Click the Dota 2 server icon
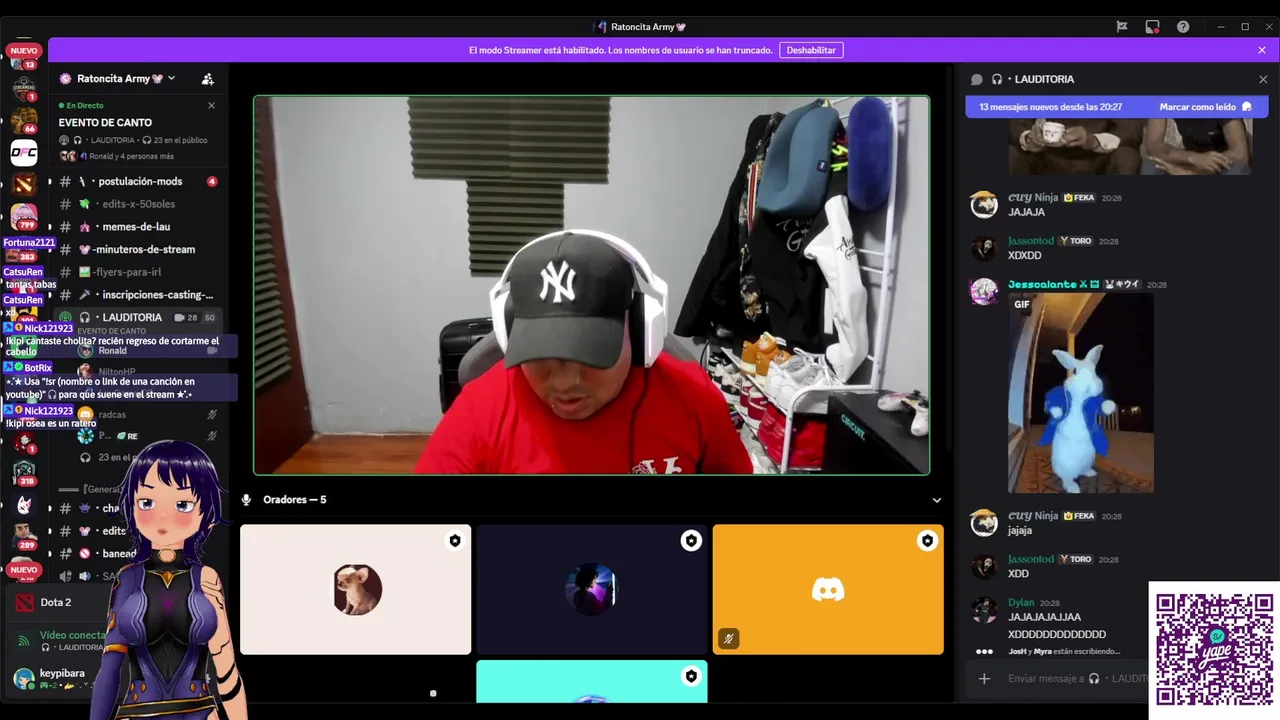 pyautogui.click(x=24, y=184)
